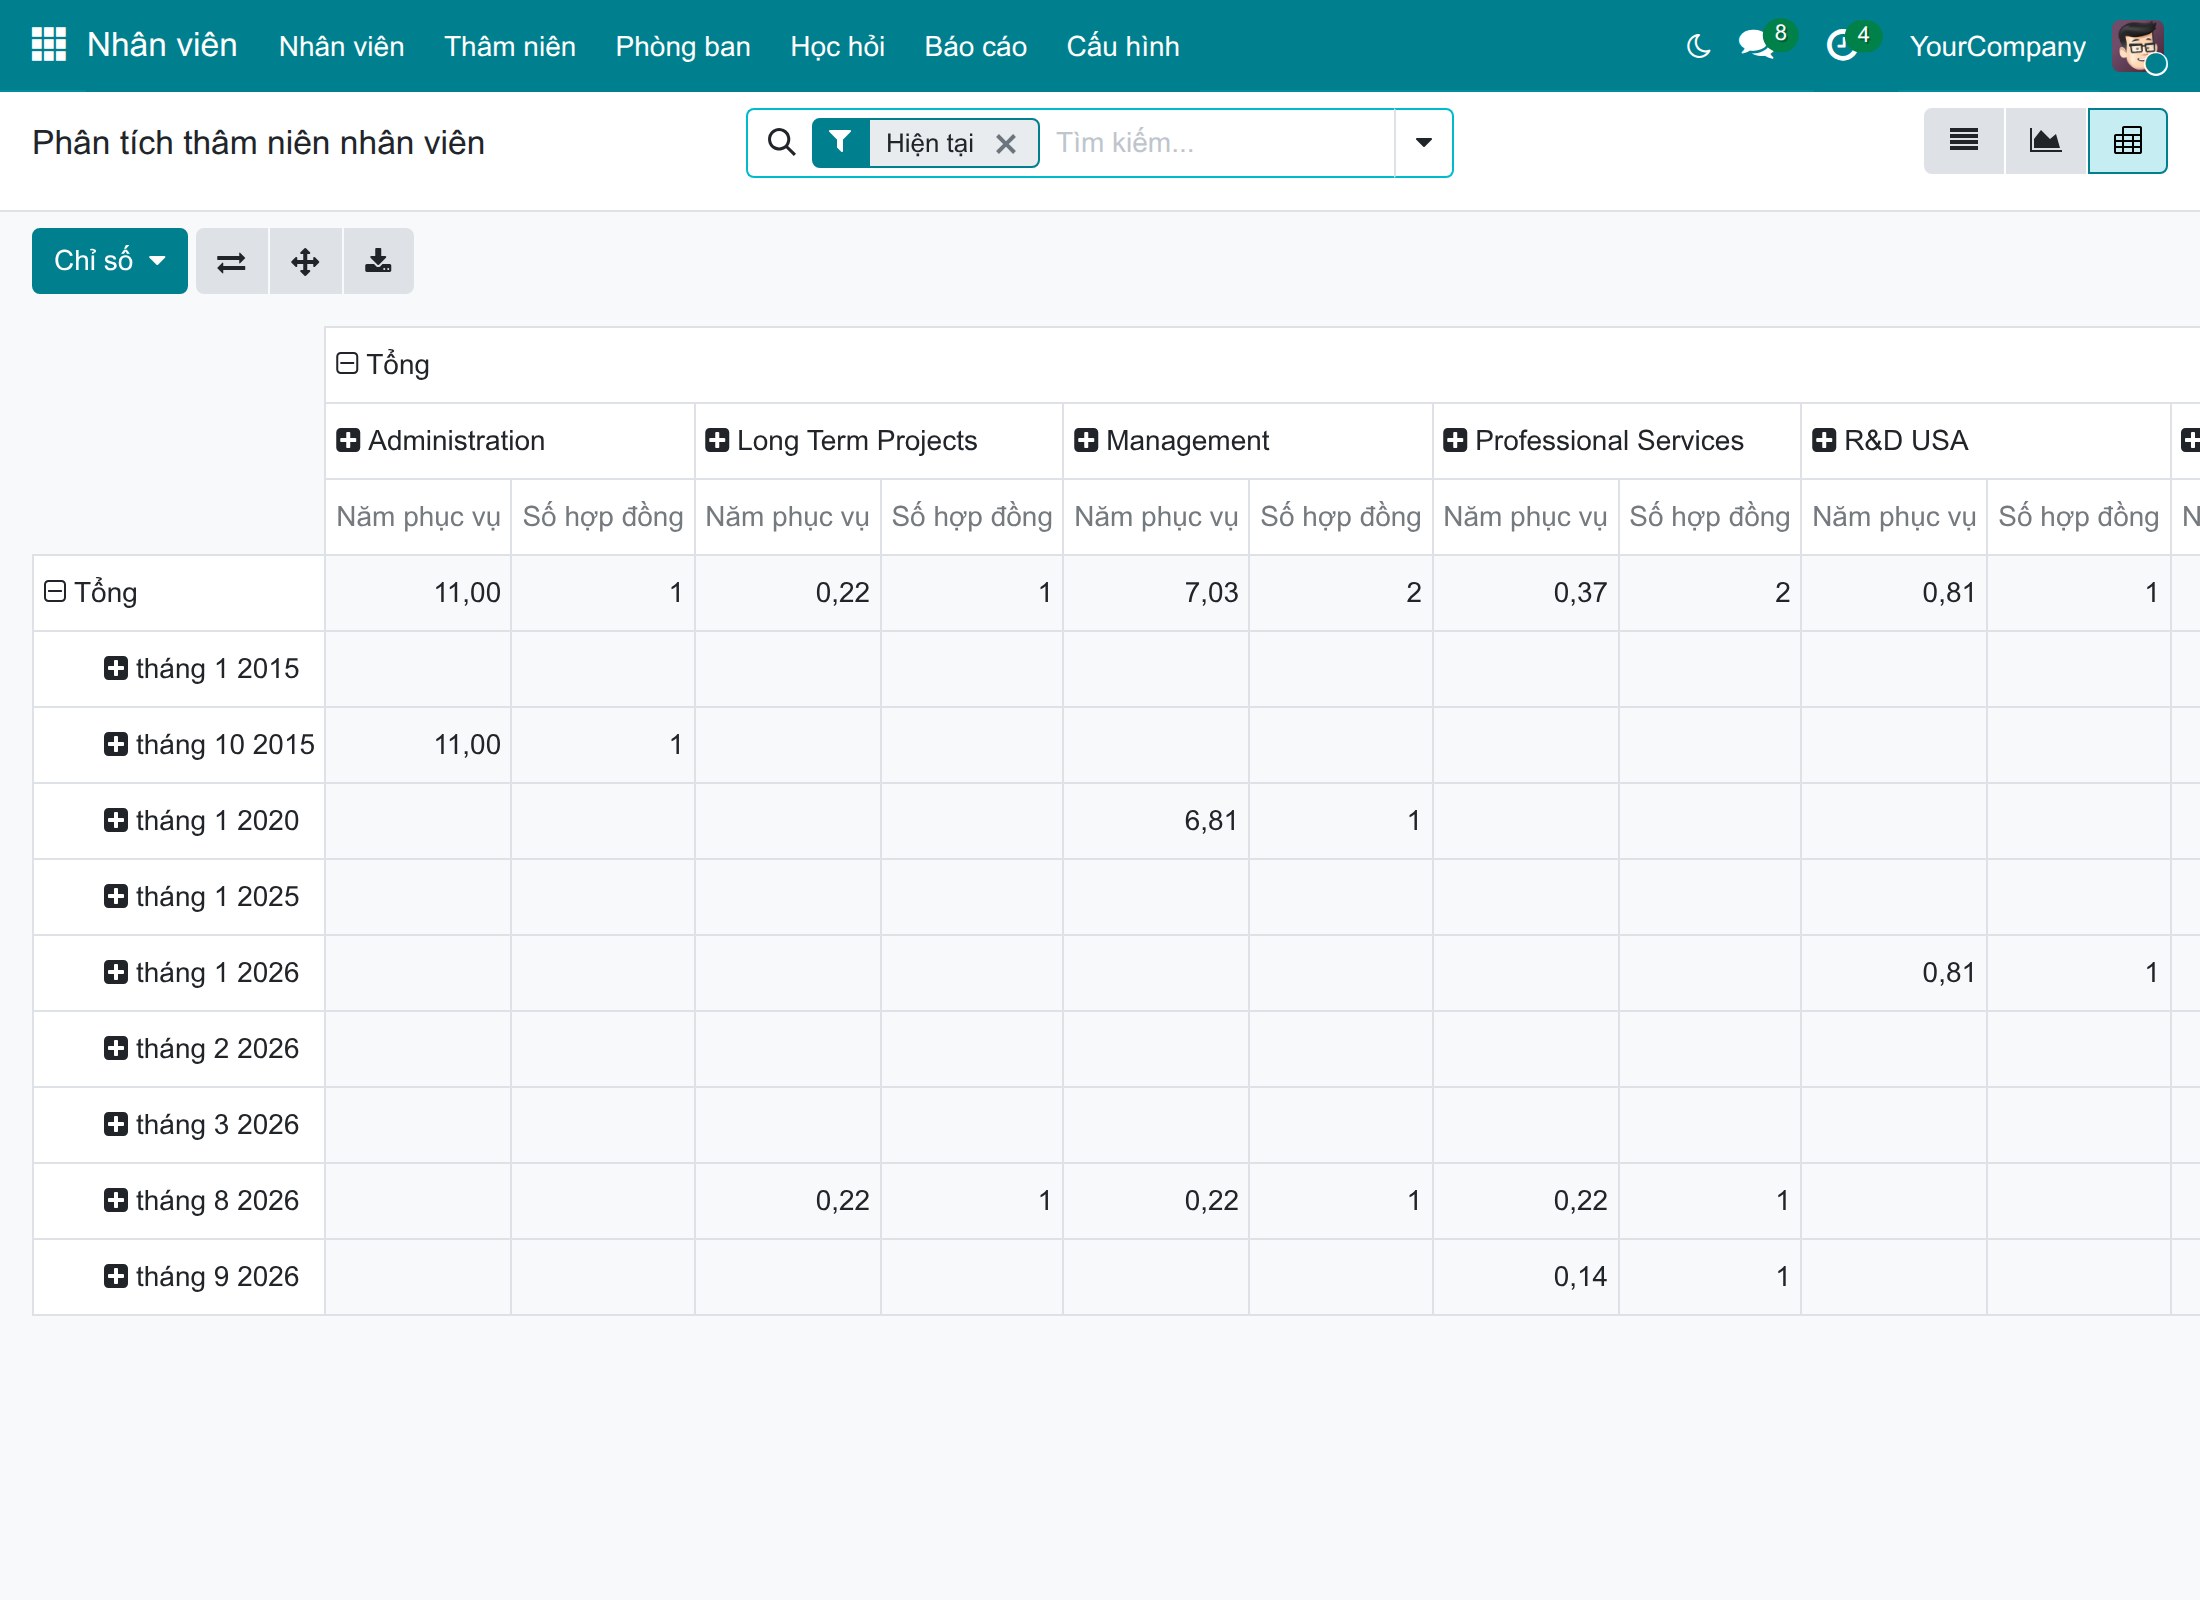2200x1600 pixels.
Task: Open the Học hỏi menu
Action: click(x=837, y=46)
